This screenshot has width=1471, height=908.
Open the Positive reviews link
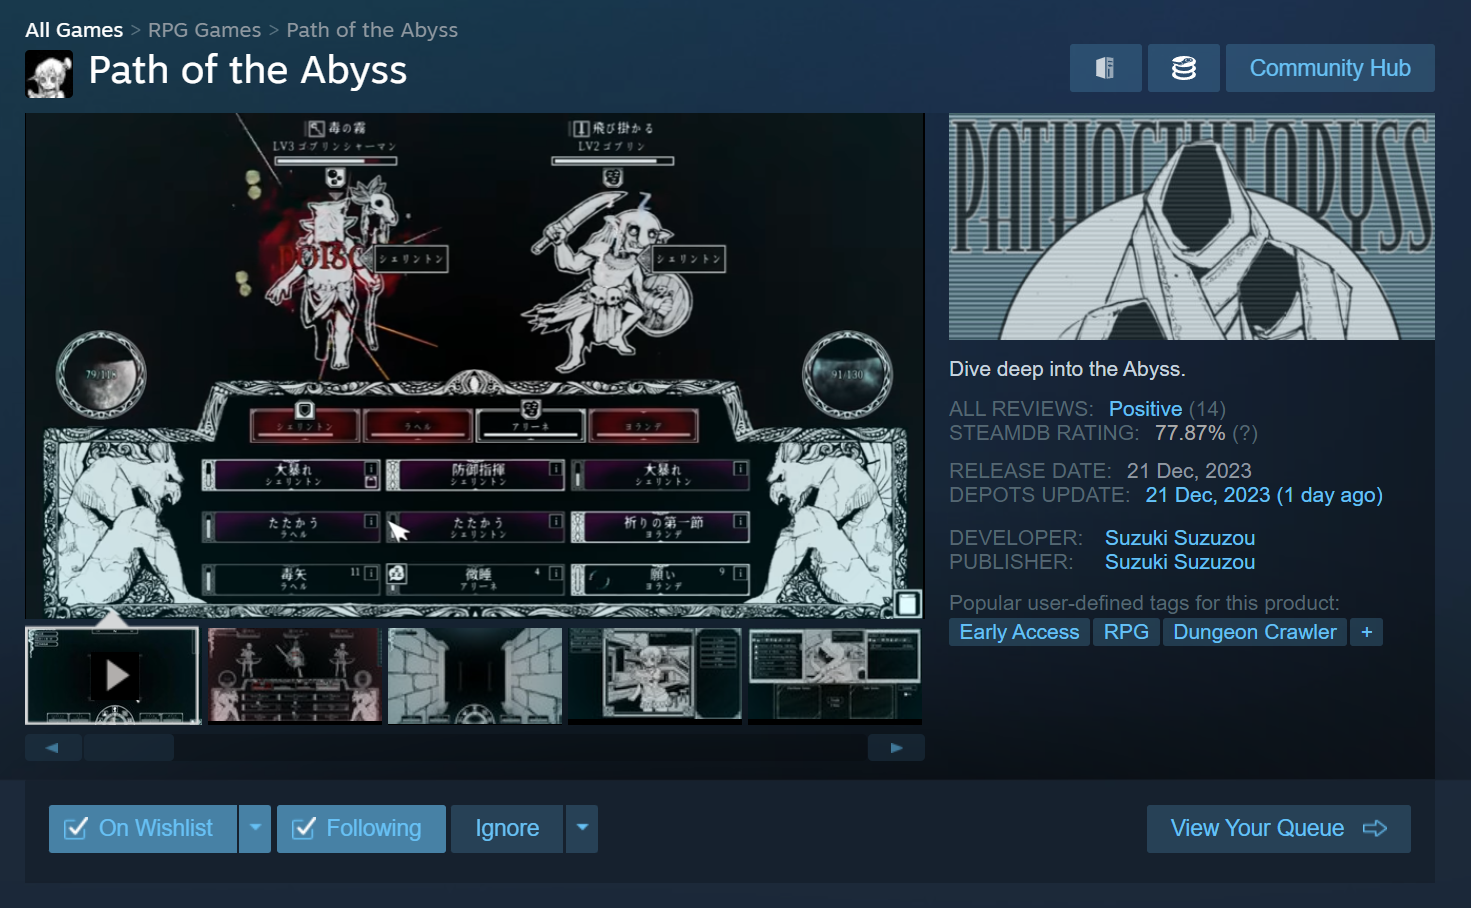pyautogui.click(x=1145, y=409)
